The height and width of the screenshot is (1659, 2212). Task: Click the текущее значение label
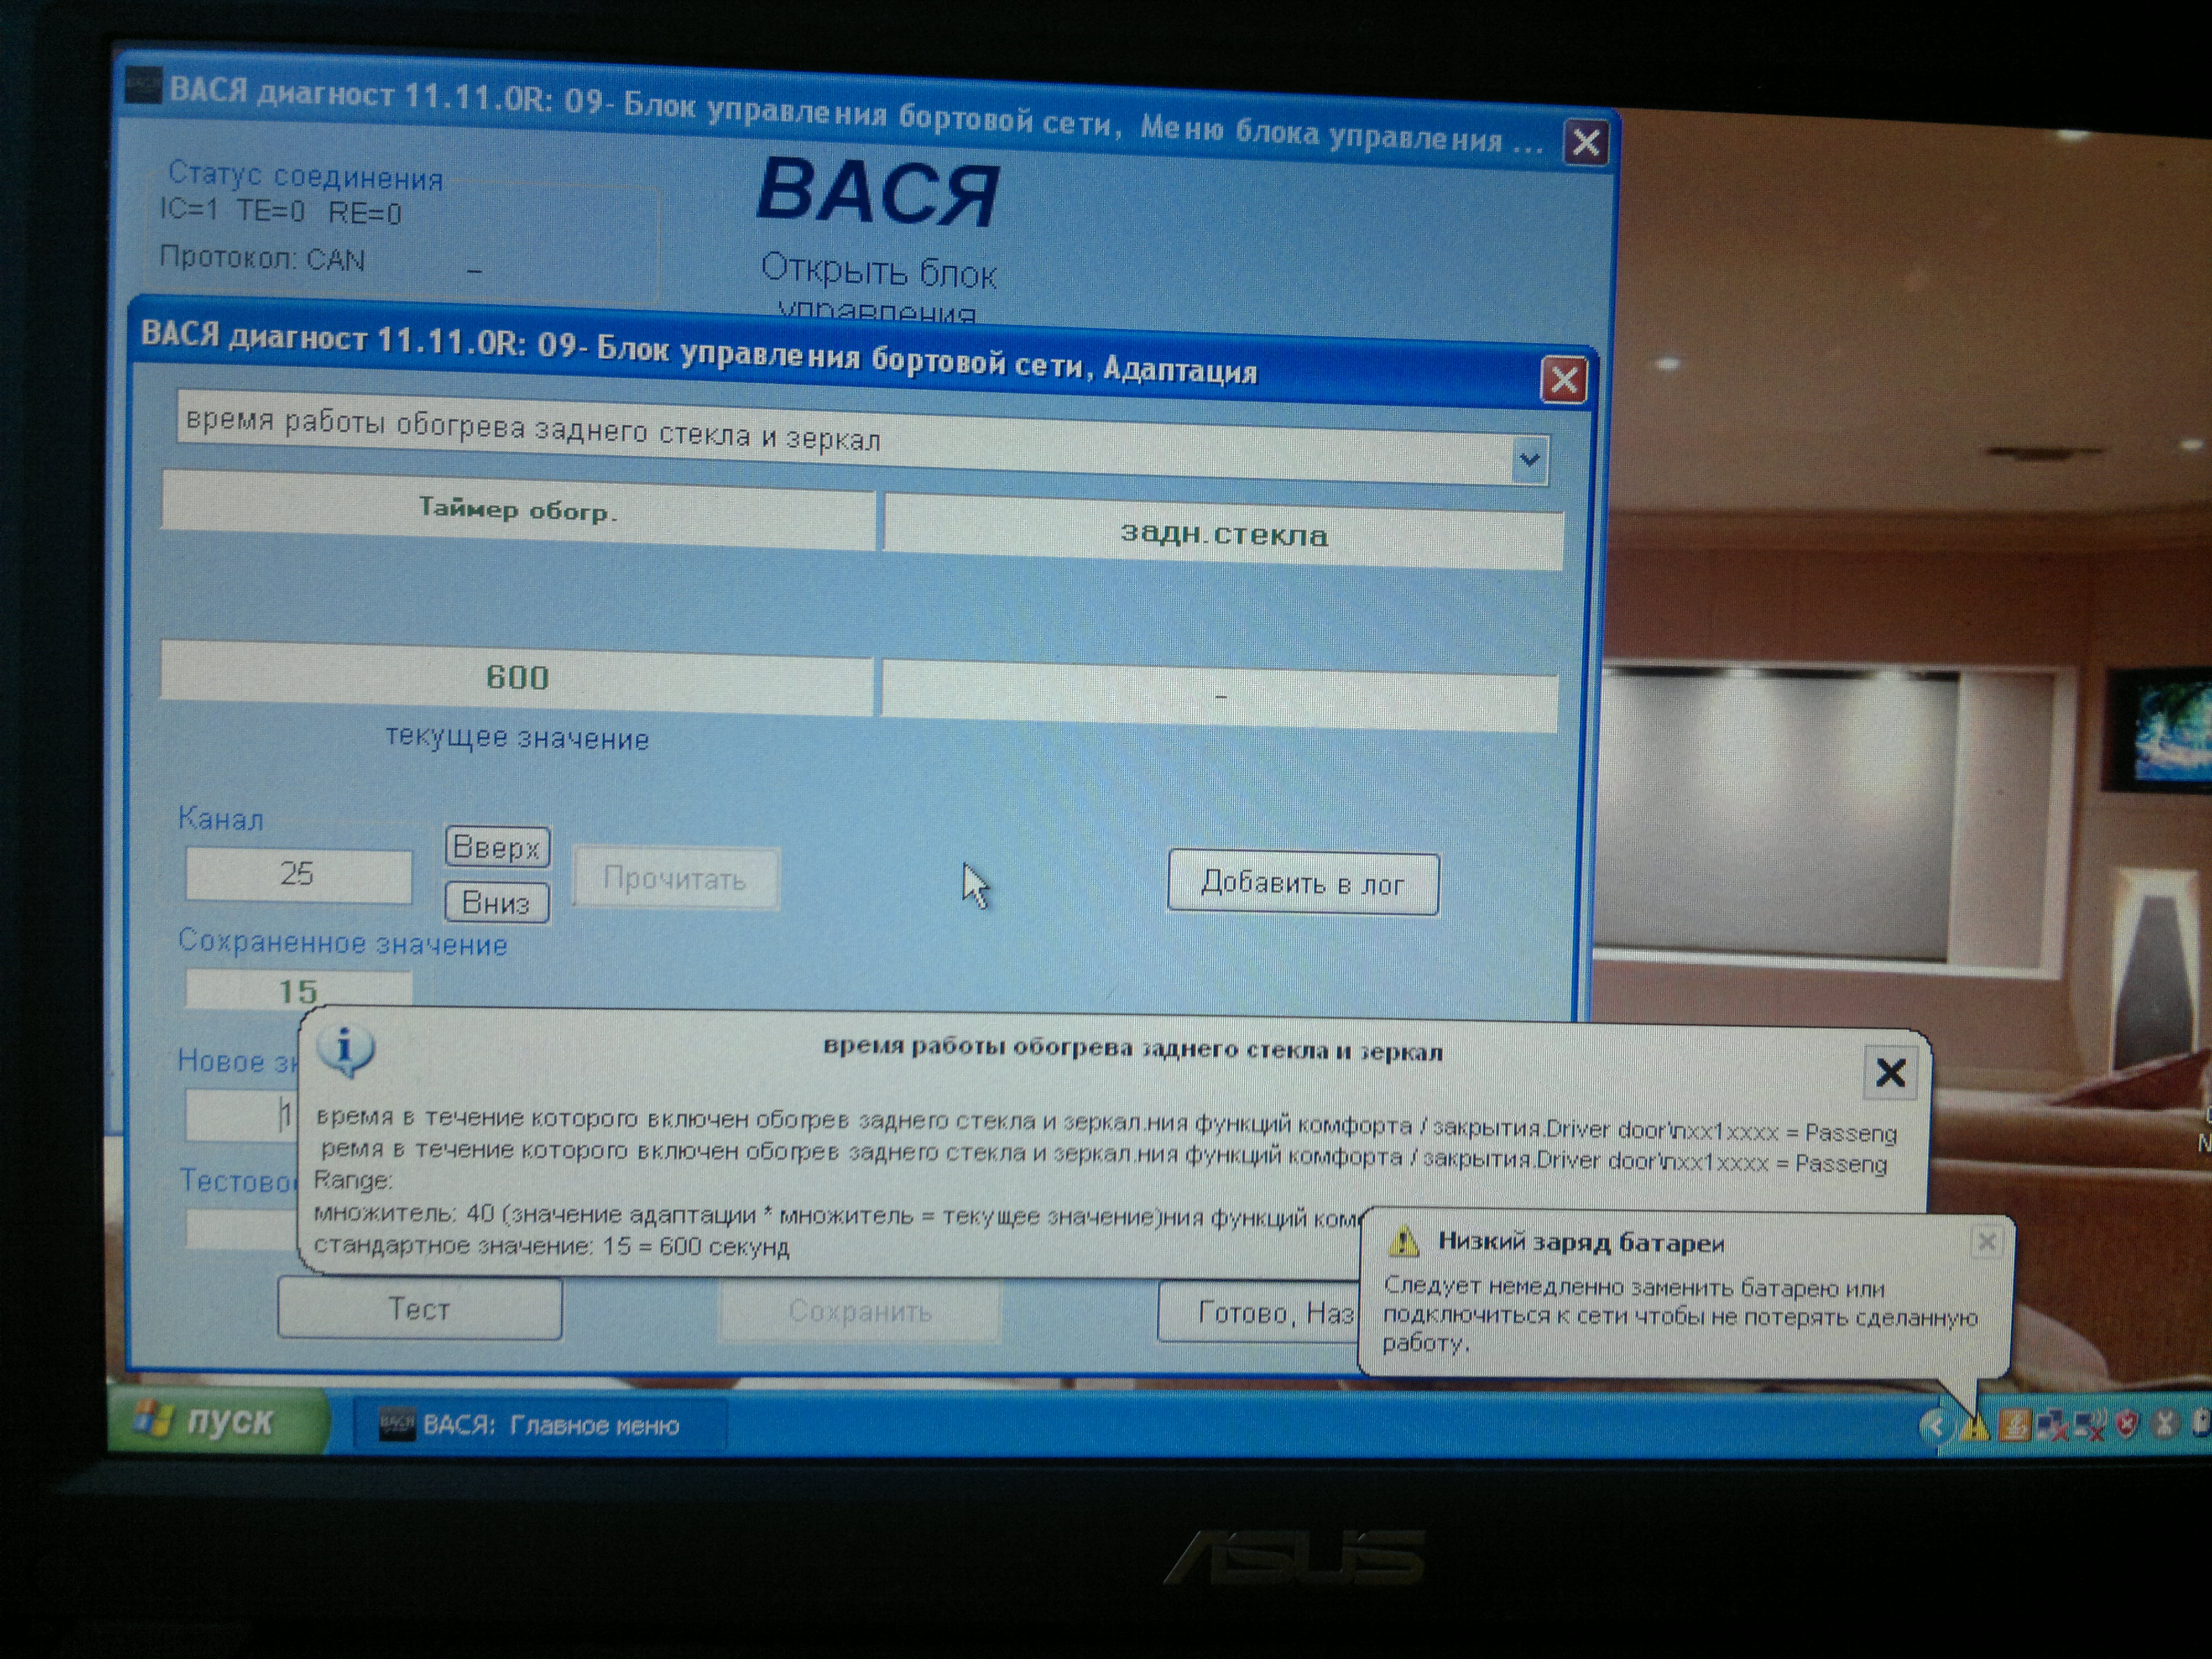pyautogui.click(x=517, y=738)
